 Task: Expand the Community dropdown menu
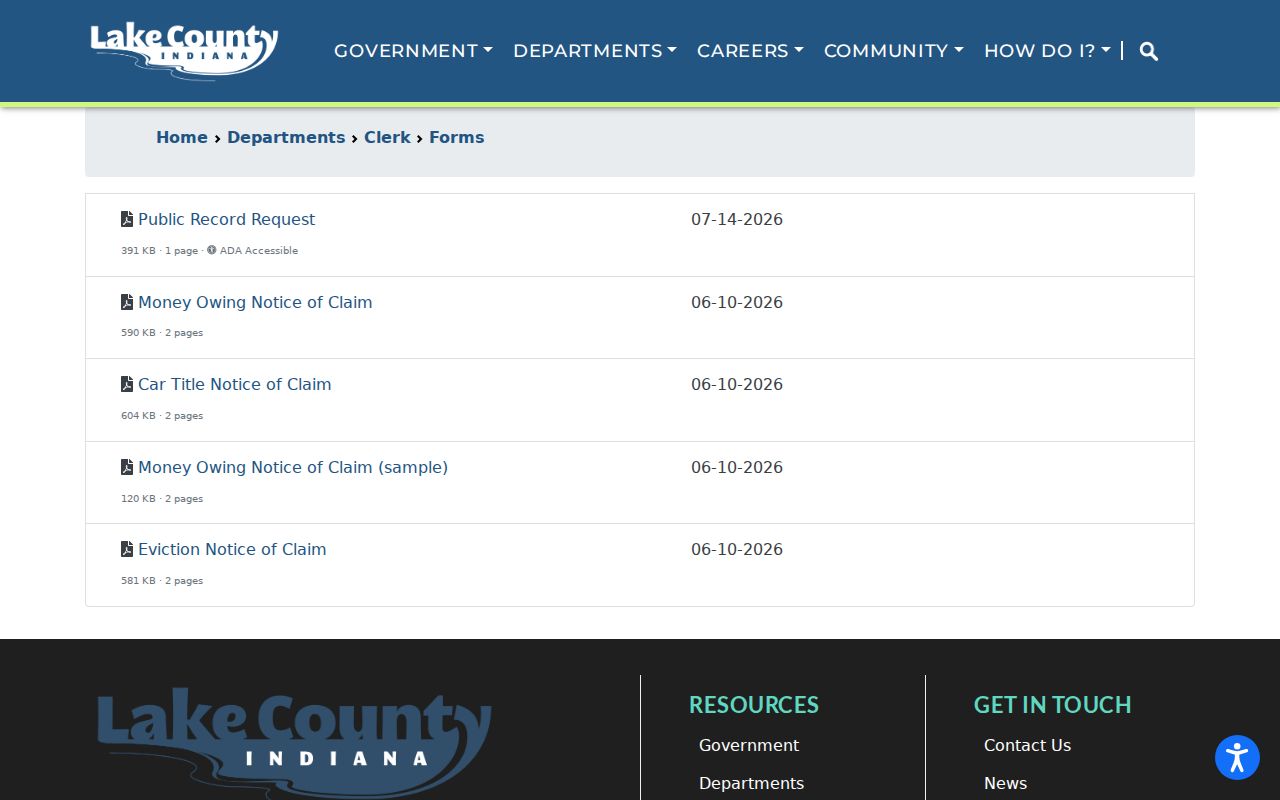(894, 51)
